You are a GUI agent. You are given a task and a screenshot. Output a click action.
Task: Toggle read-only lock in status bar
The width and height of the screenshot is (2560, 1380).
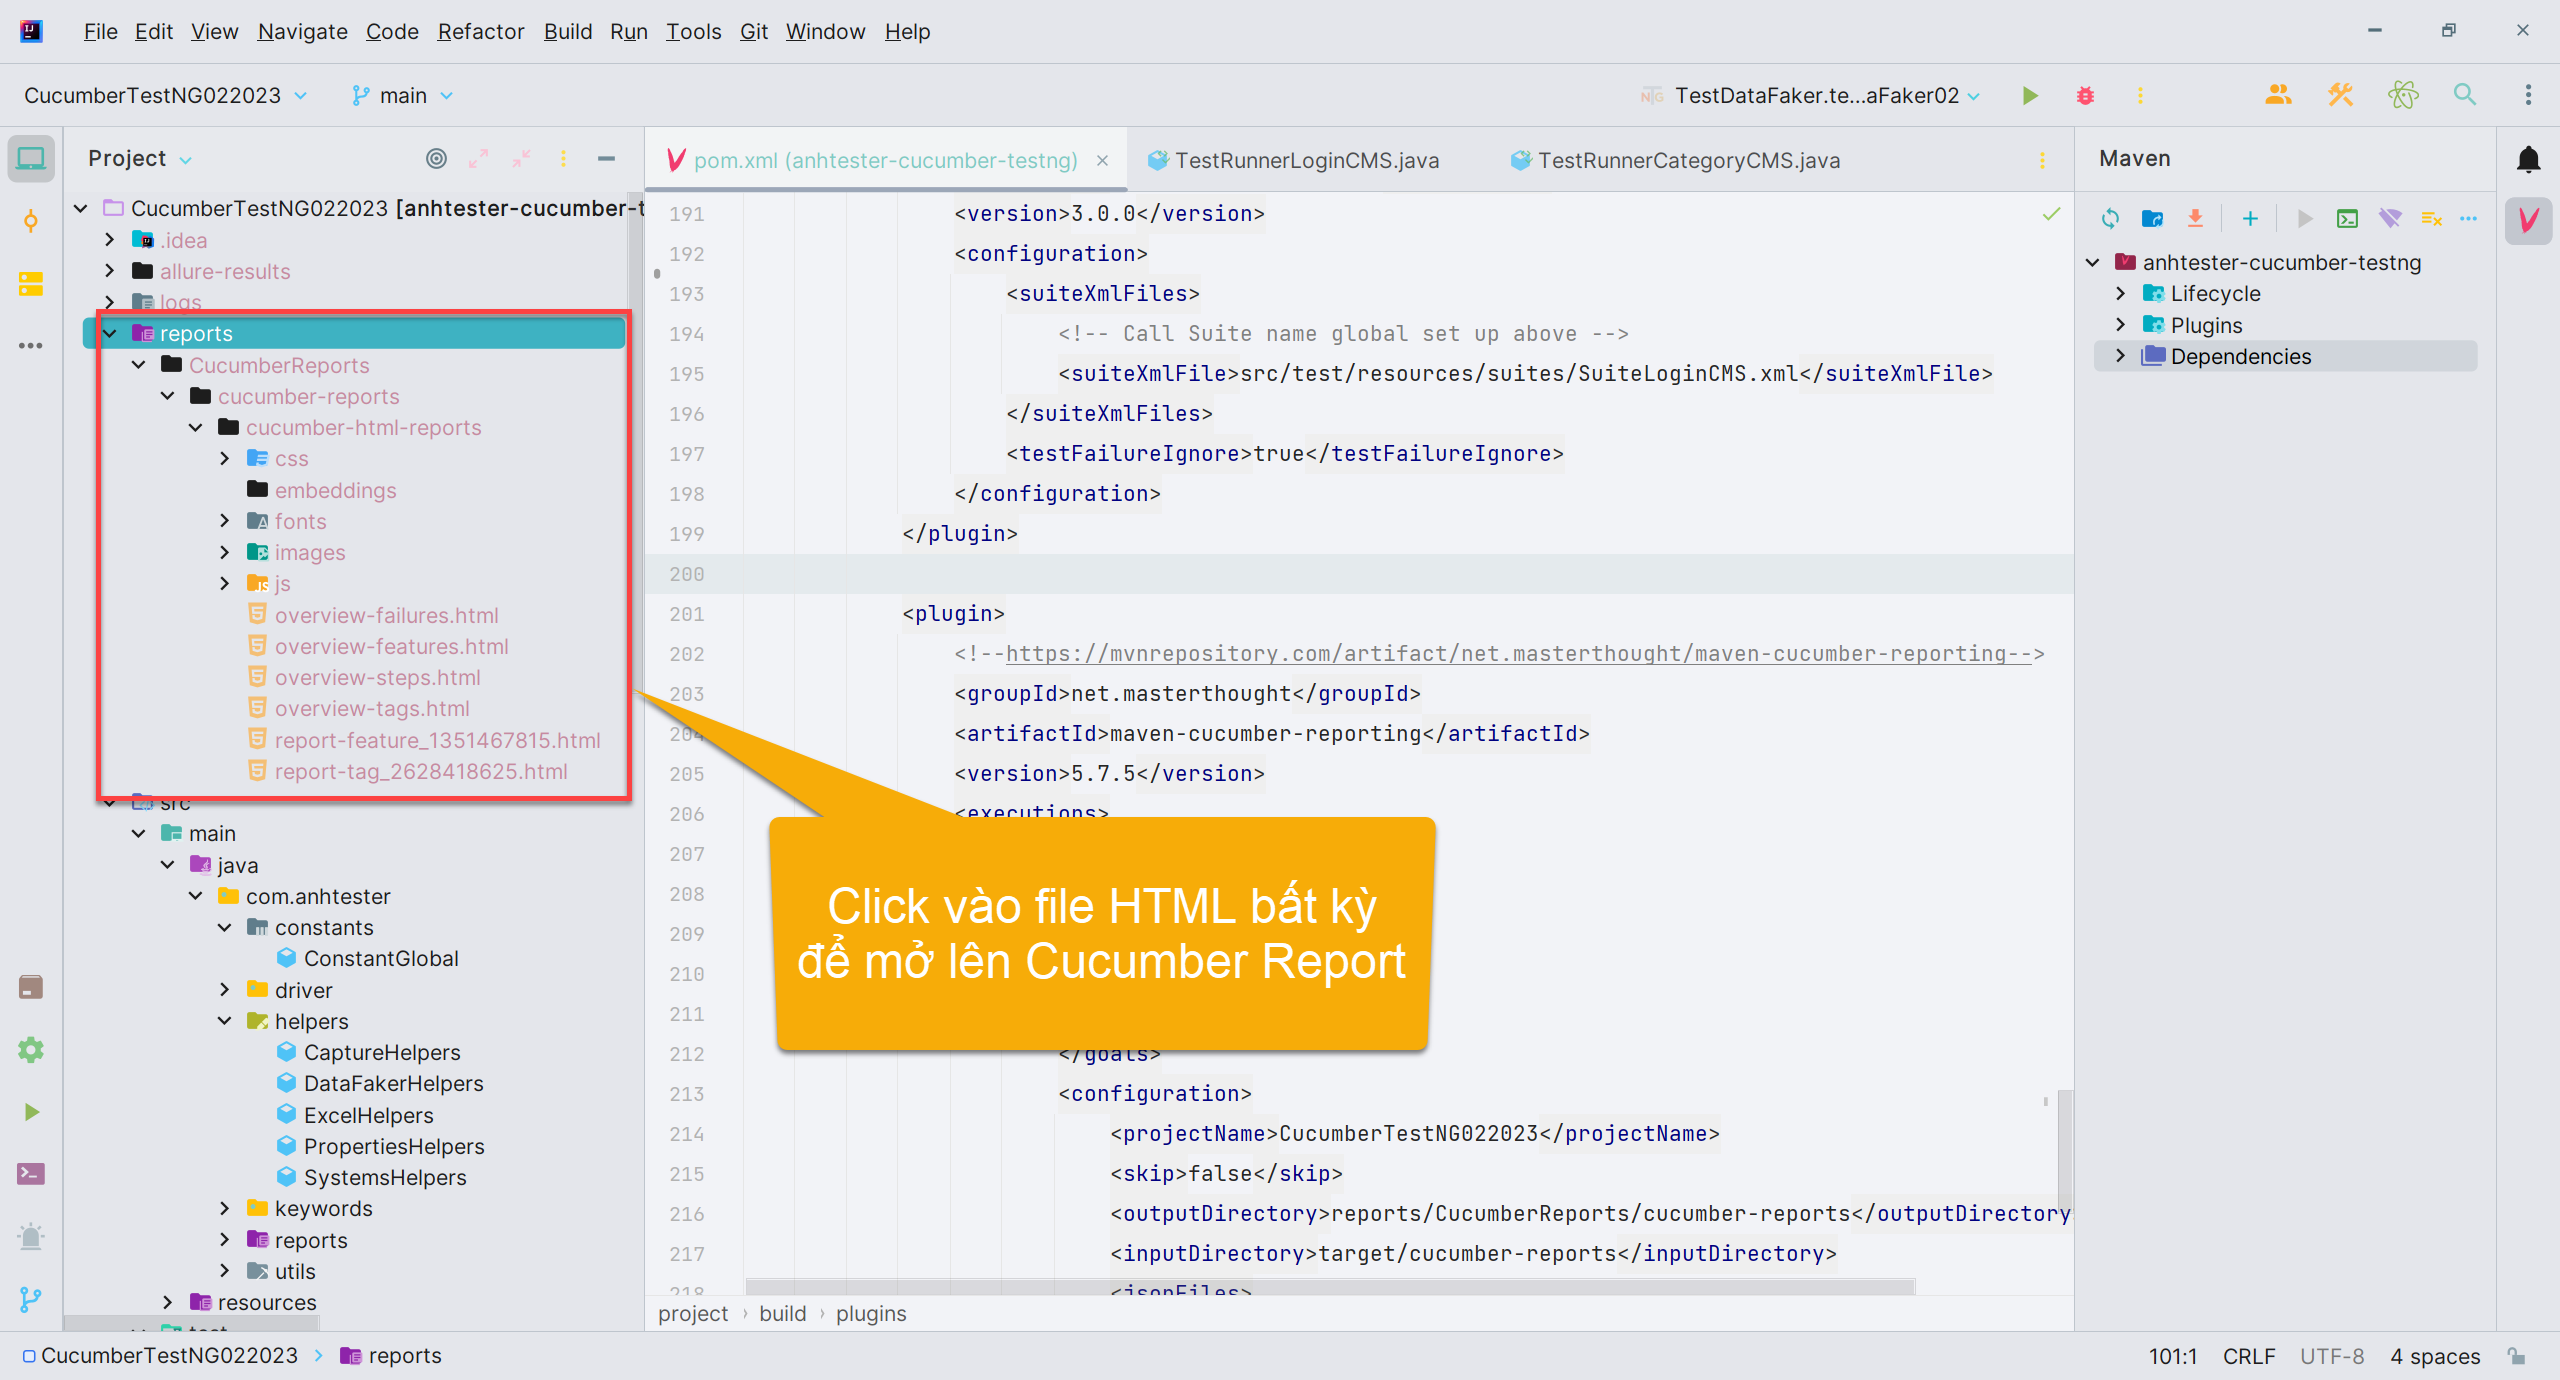(2516, 1356)
